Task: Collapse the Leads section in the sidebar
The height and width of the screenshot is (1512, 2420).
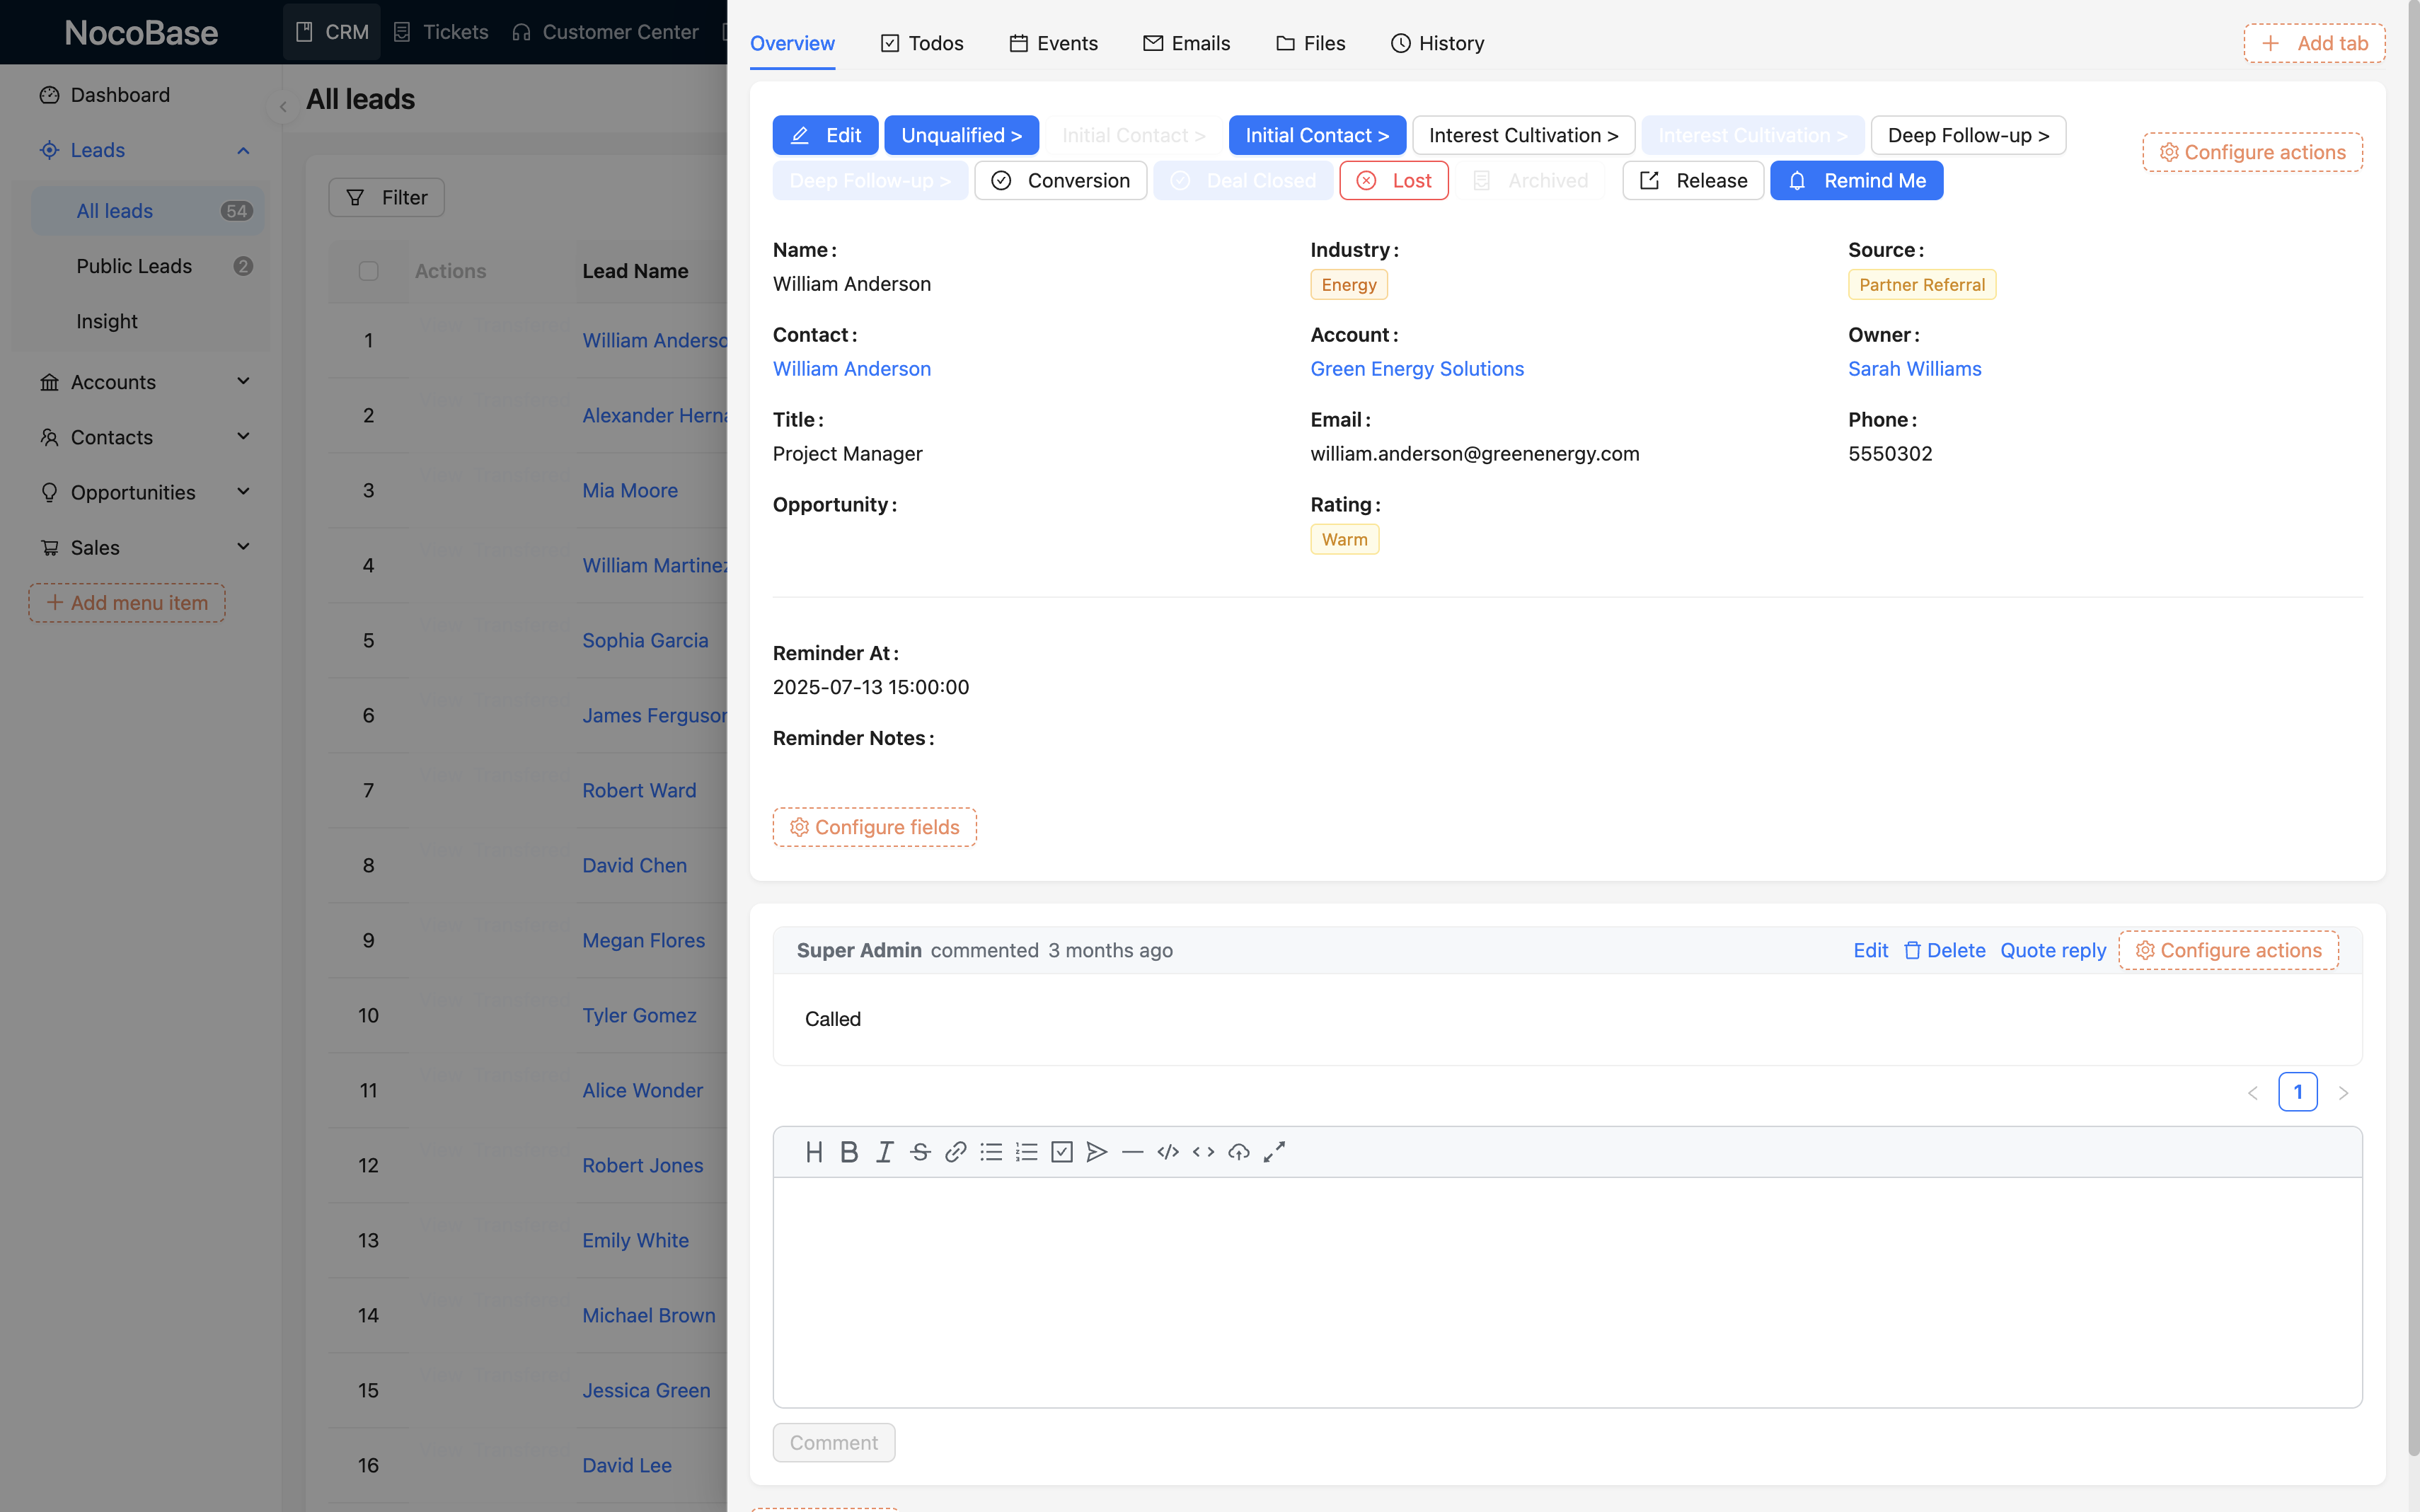Action: tap(243, 150)
